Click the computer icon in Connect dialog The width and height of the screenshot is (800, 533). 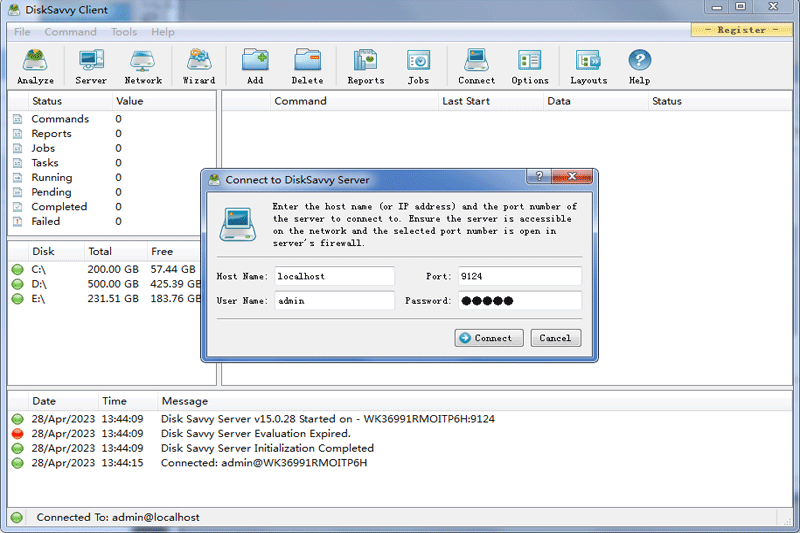[x=238, y=224]
